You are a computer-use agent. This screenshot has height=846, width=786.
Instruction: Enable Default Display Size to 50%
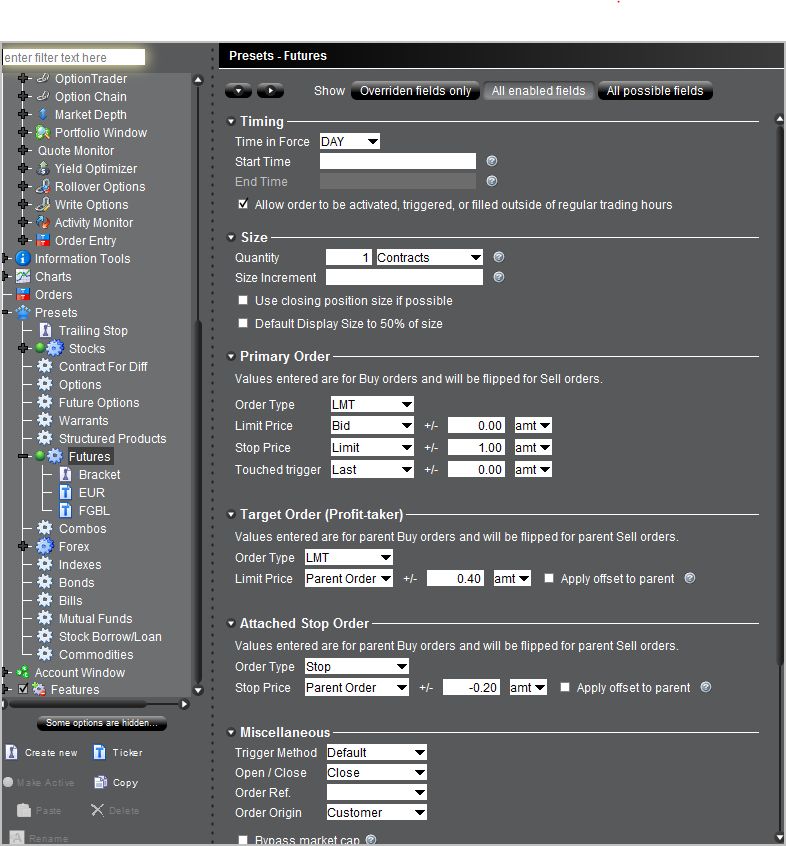click(243, 323)
